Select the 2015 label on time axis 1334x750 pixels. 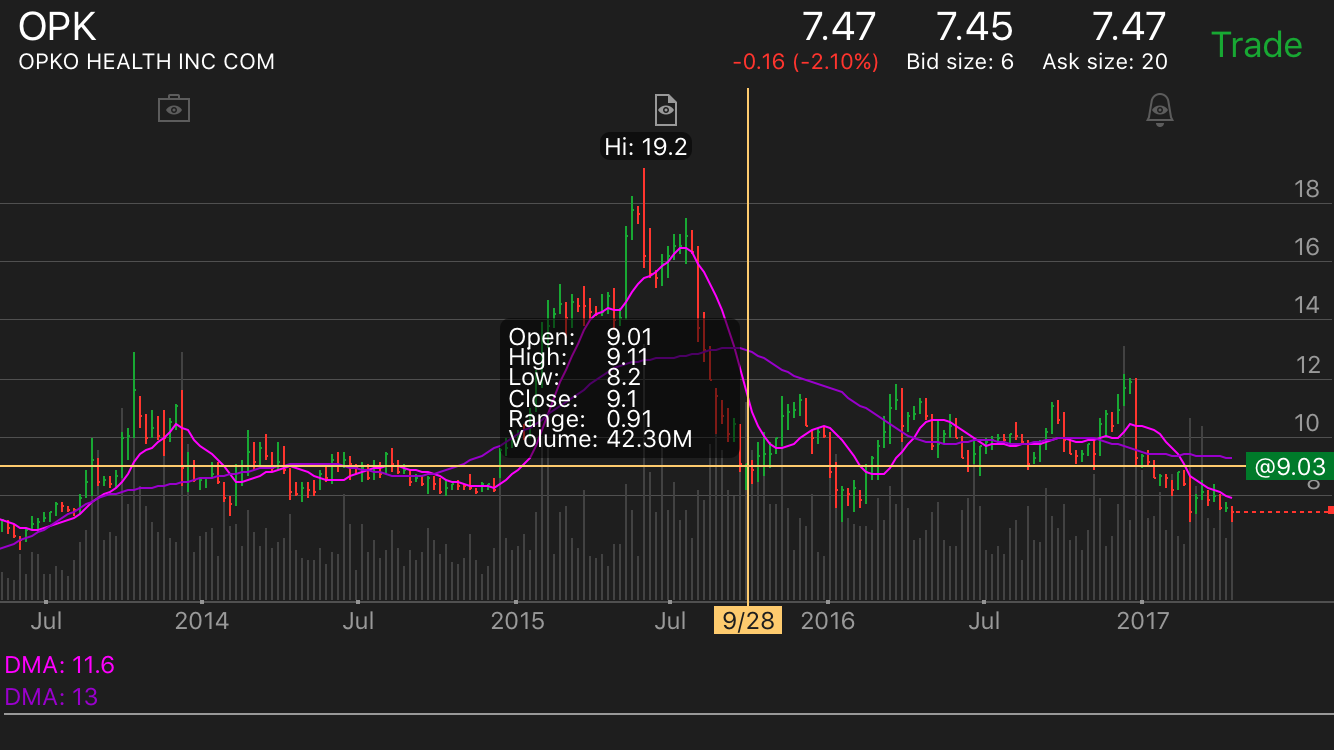[x=517, y=621]
